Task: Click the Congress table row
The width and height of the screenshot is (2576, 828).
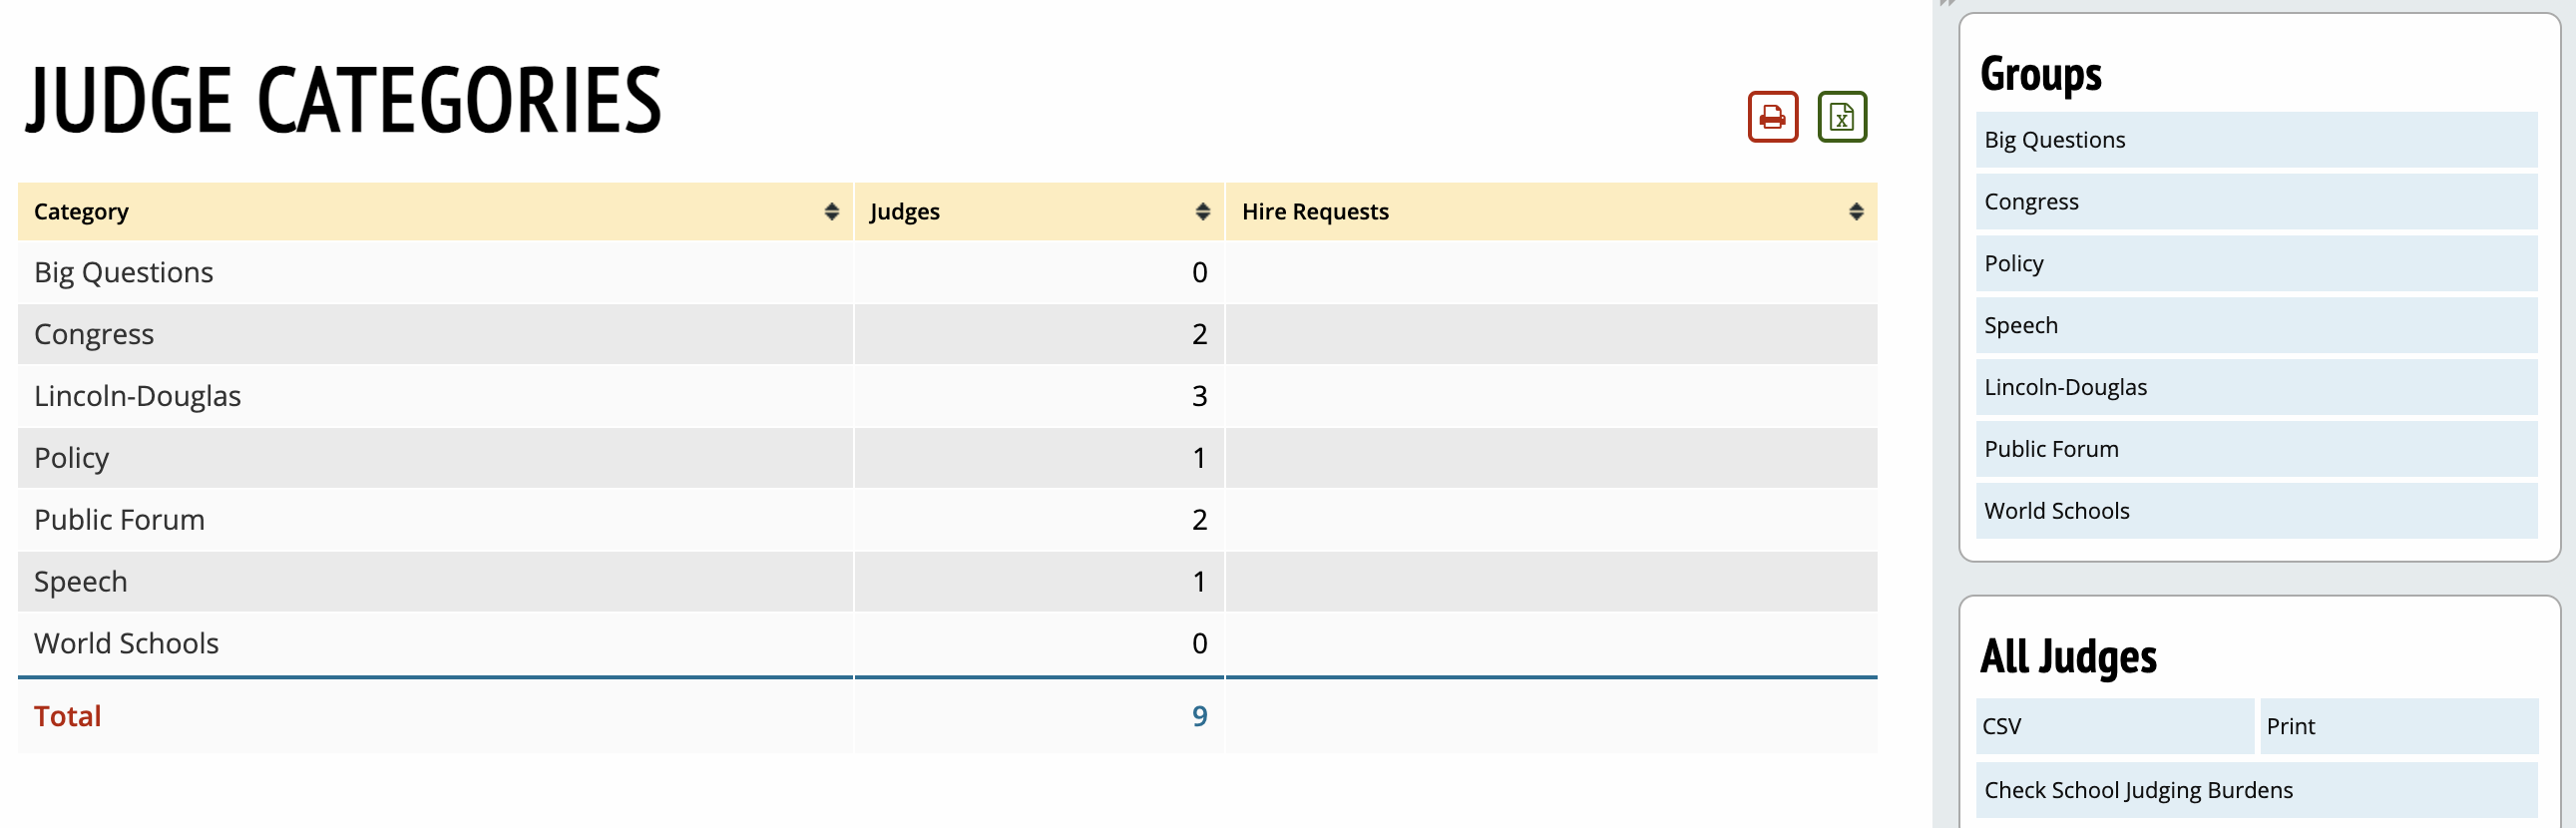Action: coord(94,334)
